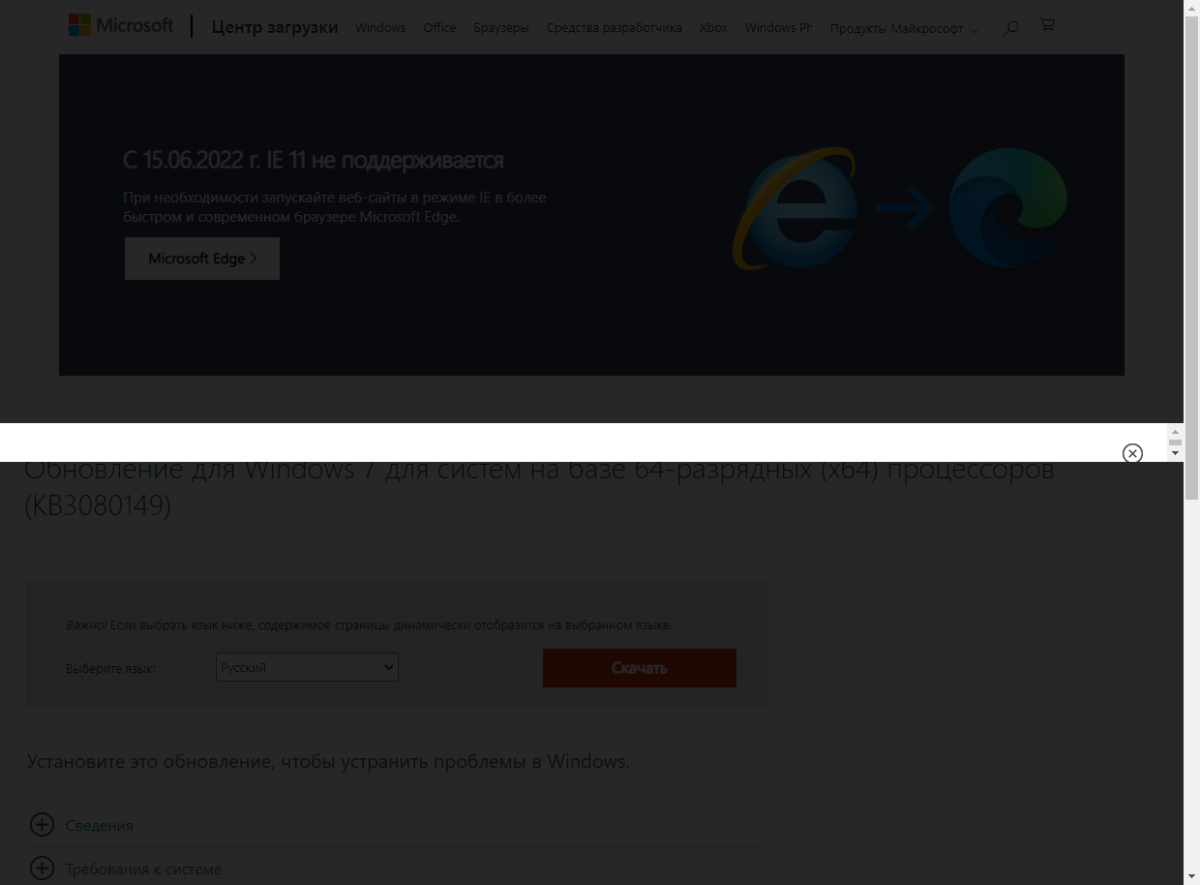Click the Выберите язык label
The width and height of the screenshot is (1200, 885).
coord(111,668)
